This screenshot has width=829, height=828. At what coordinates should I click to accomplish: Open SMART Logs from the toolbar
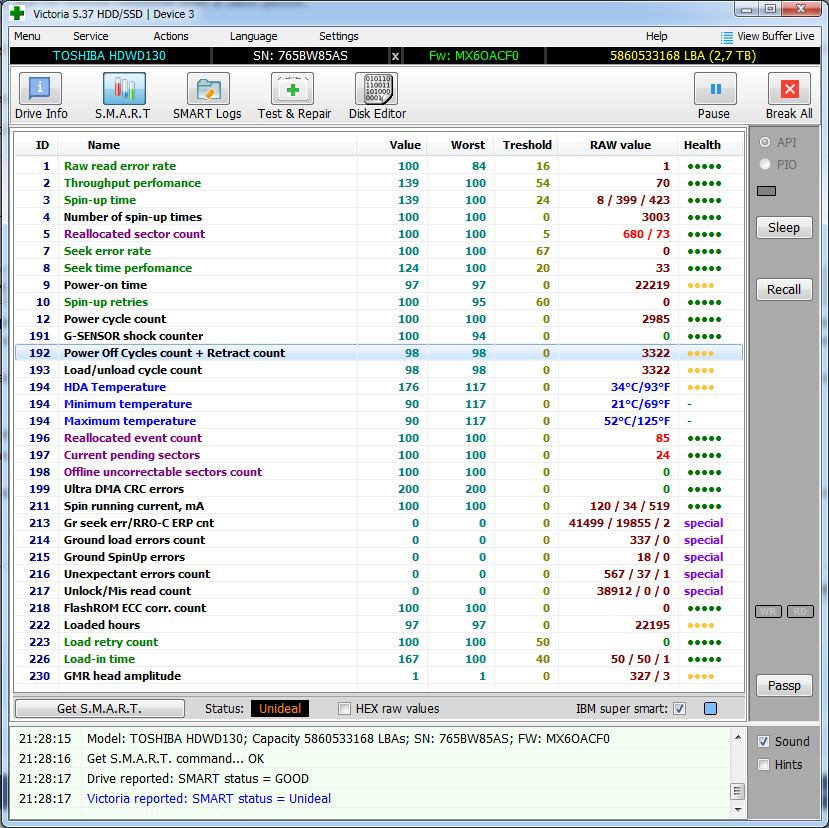pyautogui.click(x=207, y=90)
